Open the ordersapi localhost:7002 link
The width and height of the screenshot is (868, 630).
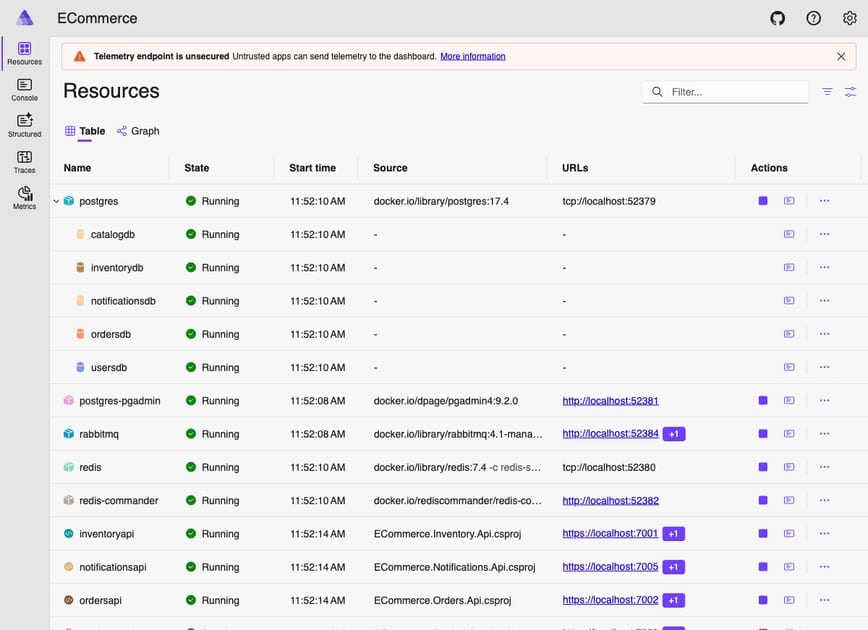610,600
